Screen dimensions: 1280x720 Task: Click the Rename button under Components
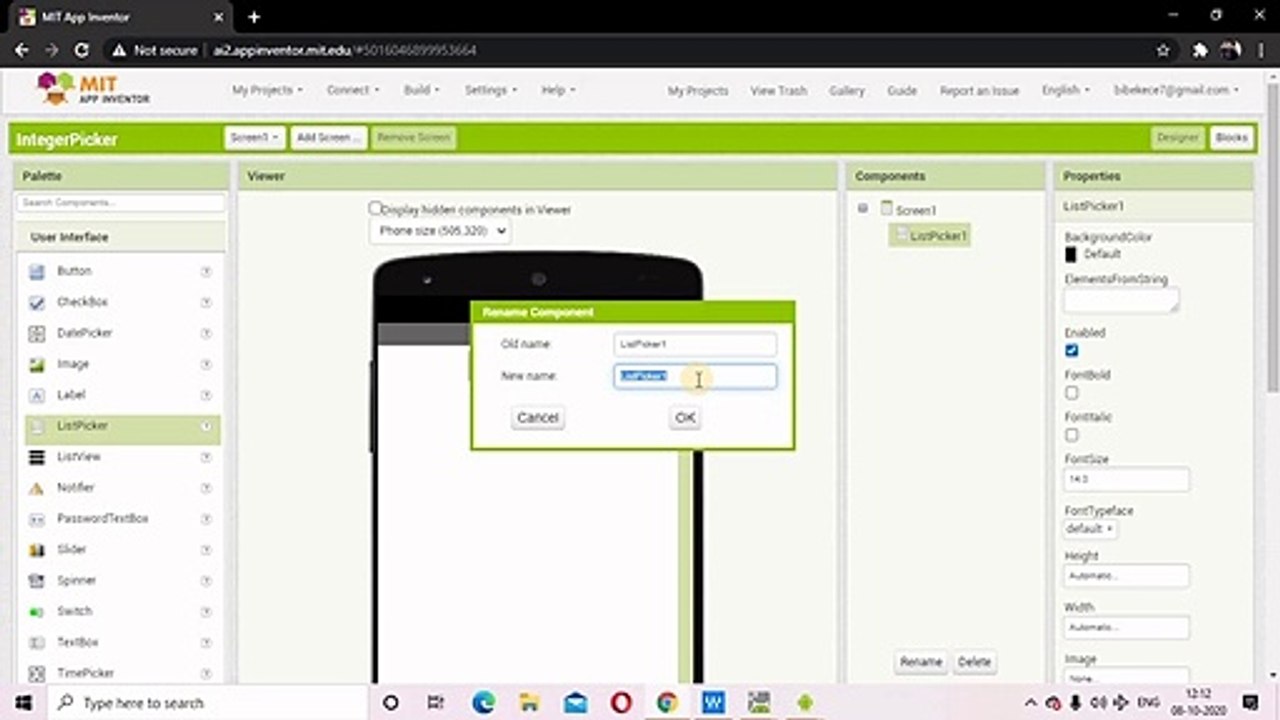point(920,662)
